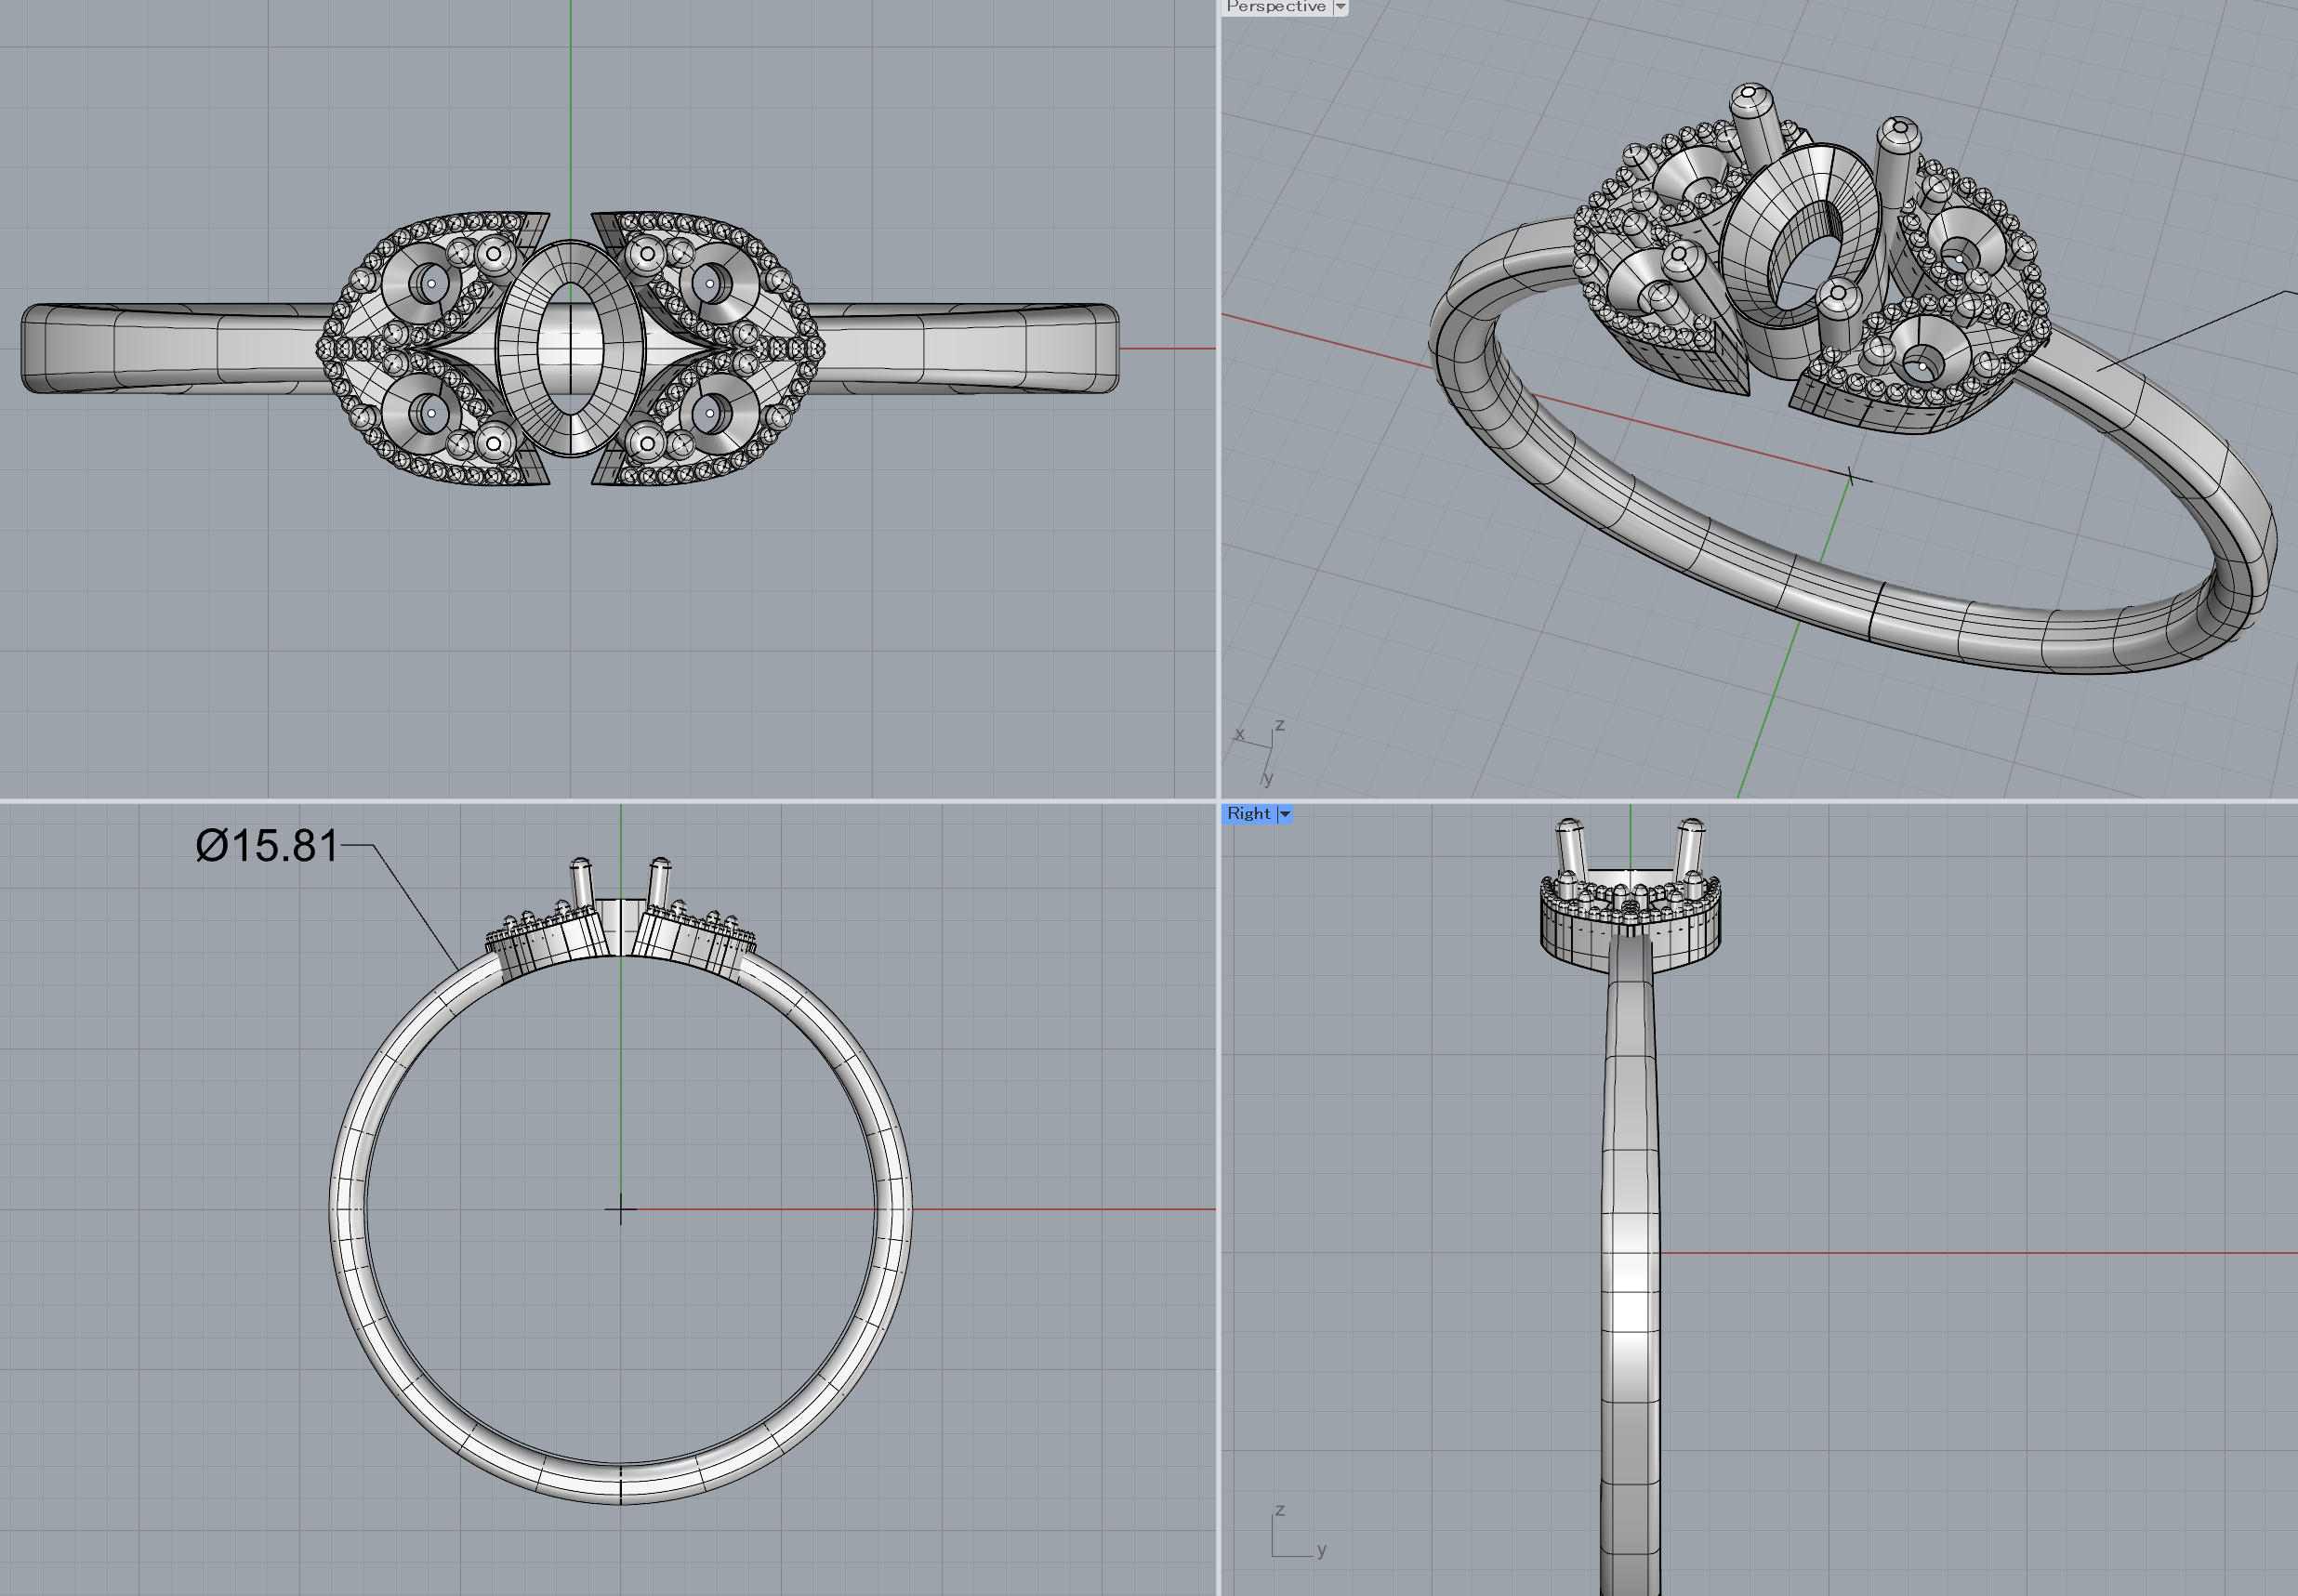
Task: Select the Ø15.81 diameter dimension text
Action: 267,846
